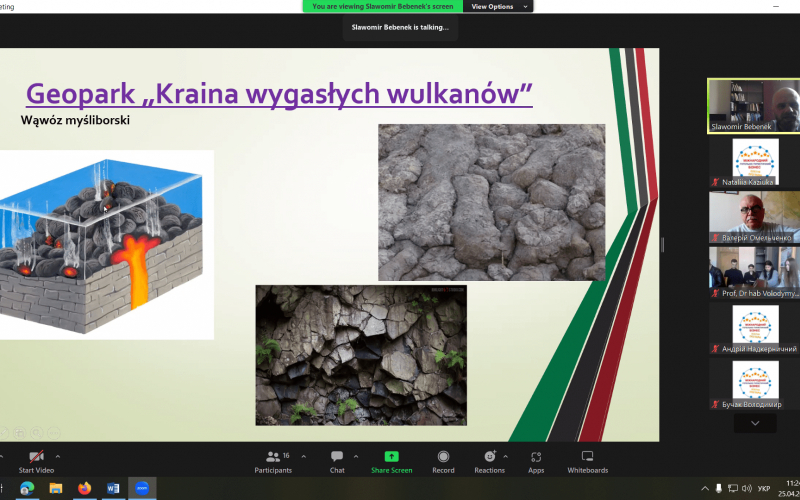
Task: Open the Reactions smiley menu
Action: 489,462
